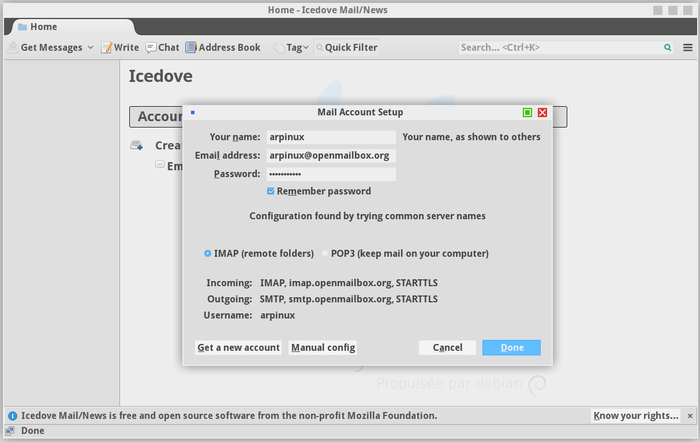The height and width of the screenshot is (442, 700).
Task: Click the Icedove heading text
Action: tap(161, 76)
